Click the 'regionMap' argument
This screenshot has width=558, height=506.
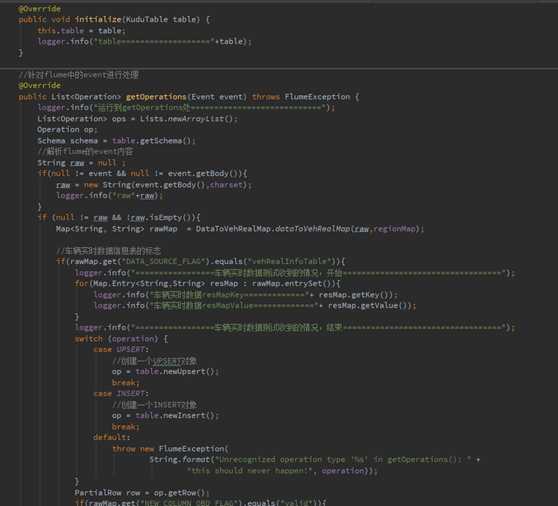[394, 229]
